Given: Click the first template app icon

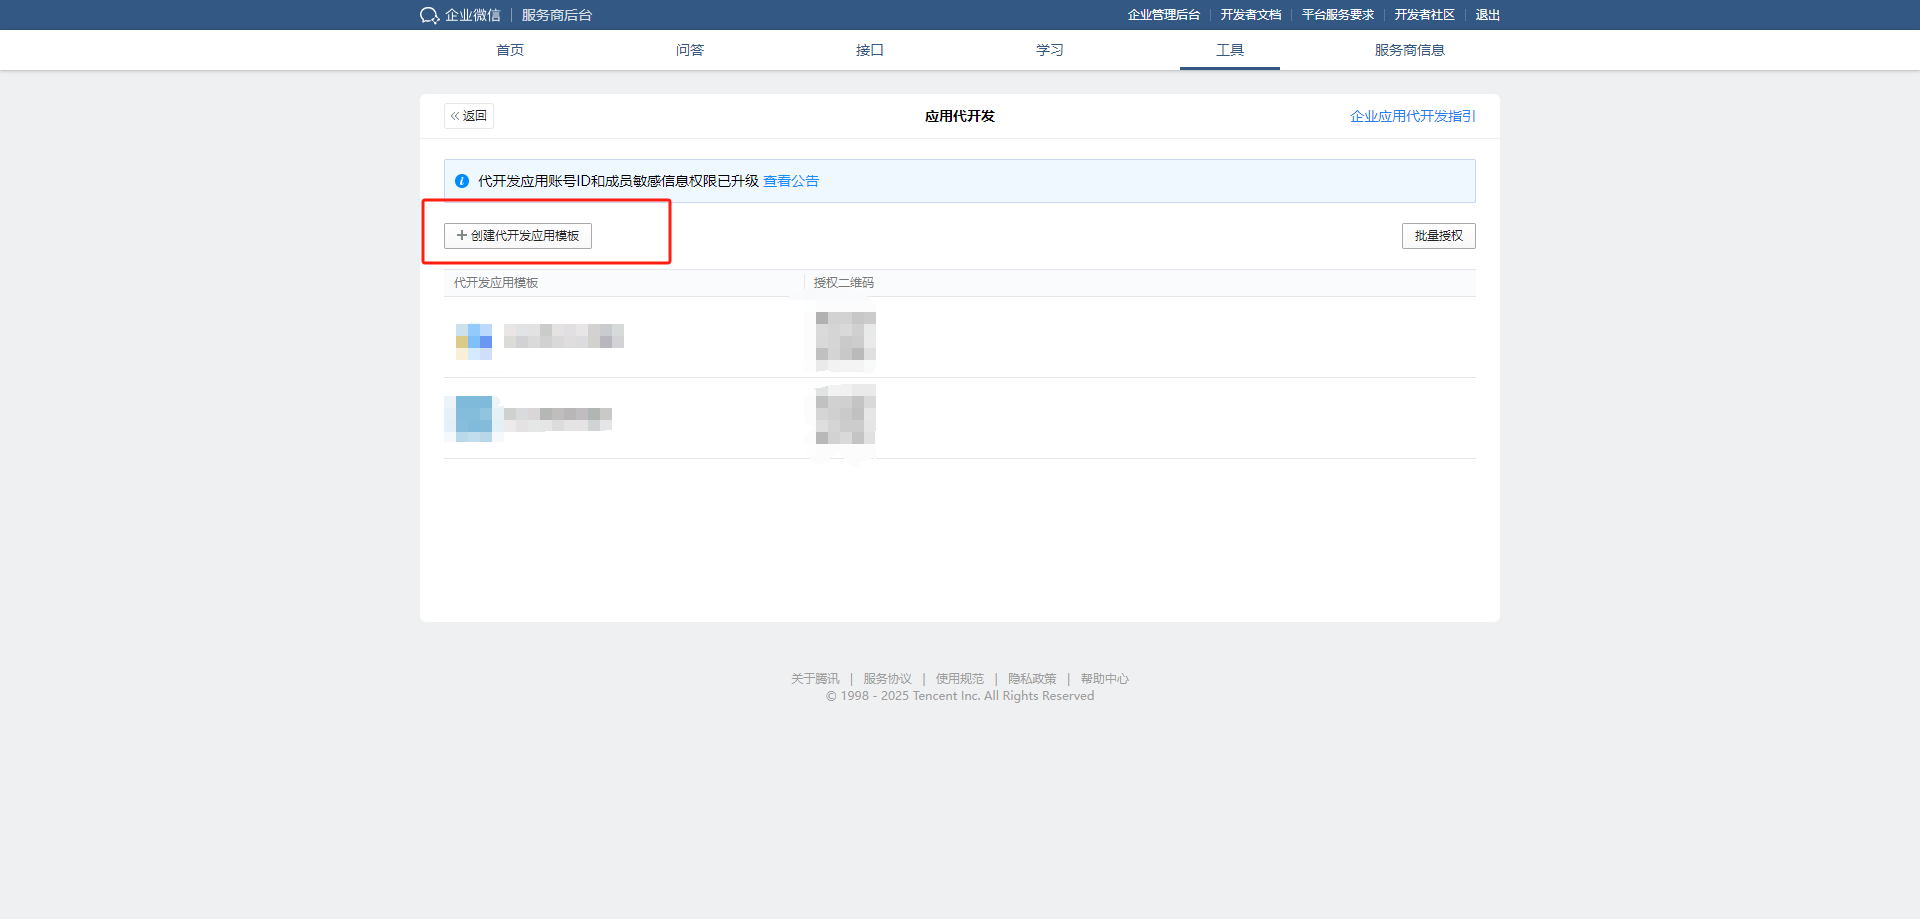Looking at the screenshot, I should (474, 341).
